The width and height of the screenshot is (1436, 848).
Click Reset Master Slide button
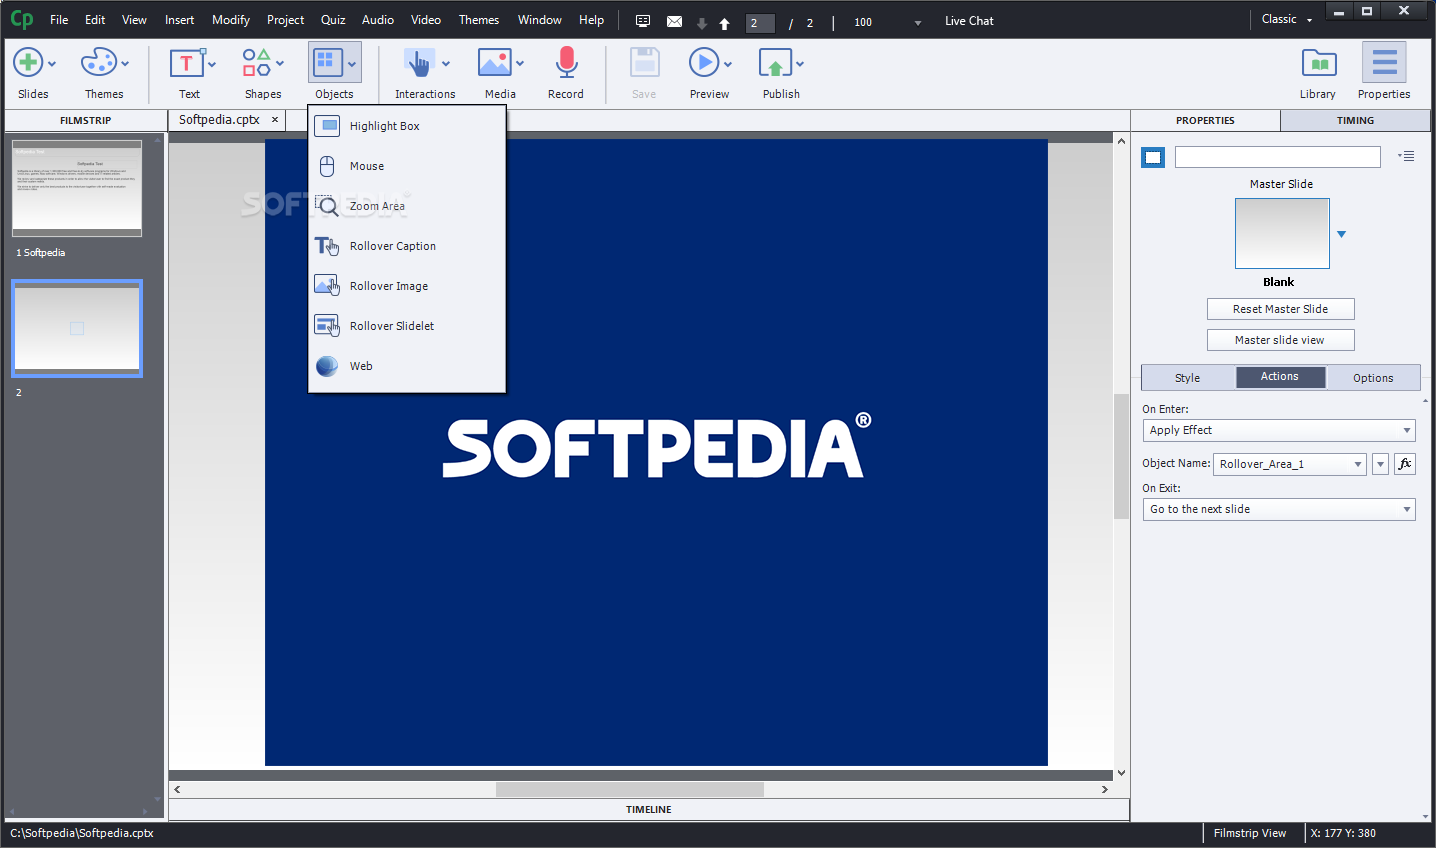(x=1280, y=309)
